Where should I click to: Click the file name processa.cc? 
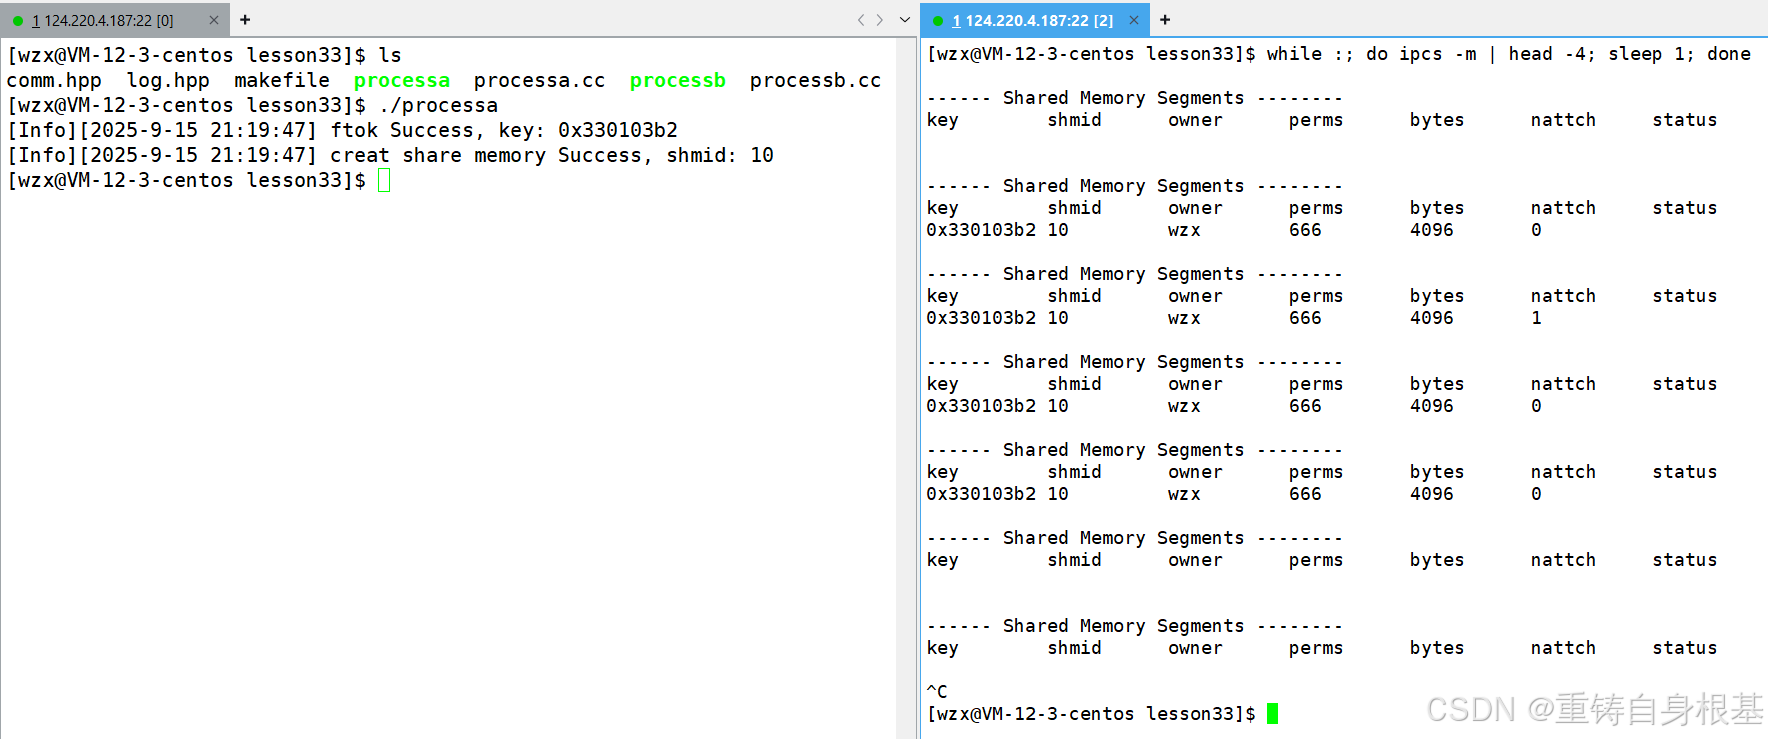[540, 80]
